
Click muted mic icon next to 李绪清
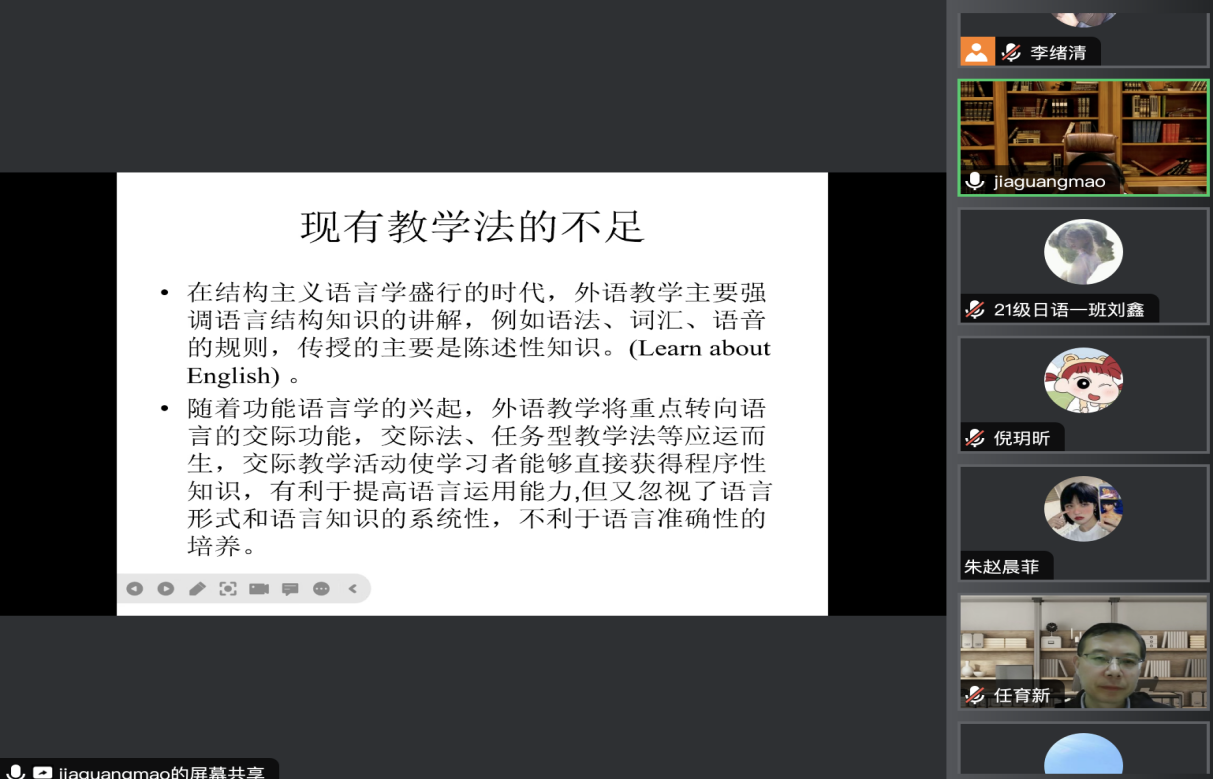point(1011,52)
